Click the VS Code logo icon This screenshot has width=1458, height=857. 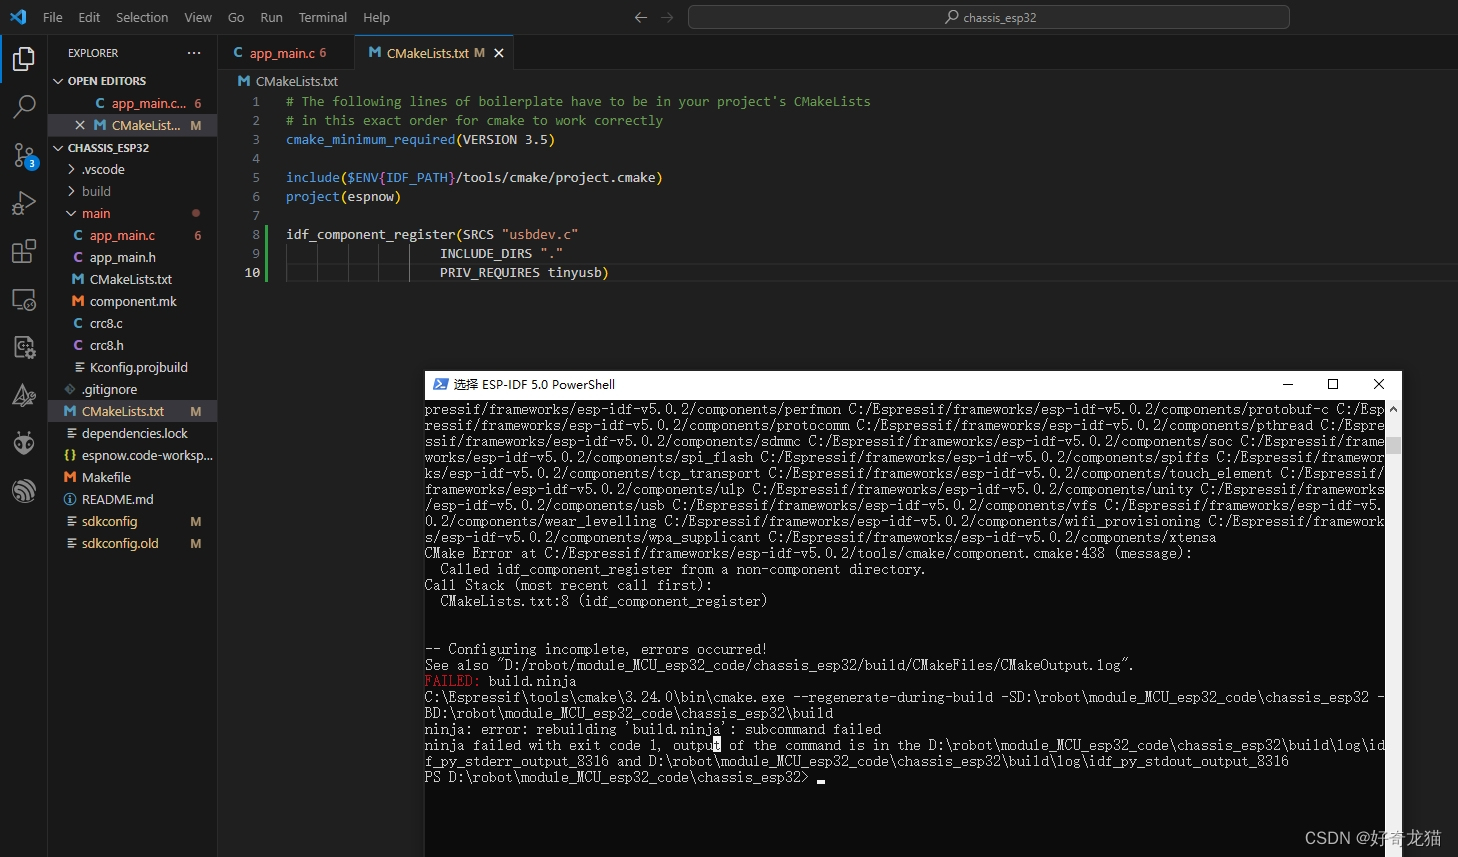[18, 17]
